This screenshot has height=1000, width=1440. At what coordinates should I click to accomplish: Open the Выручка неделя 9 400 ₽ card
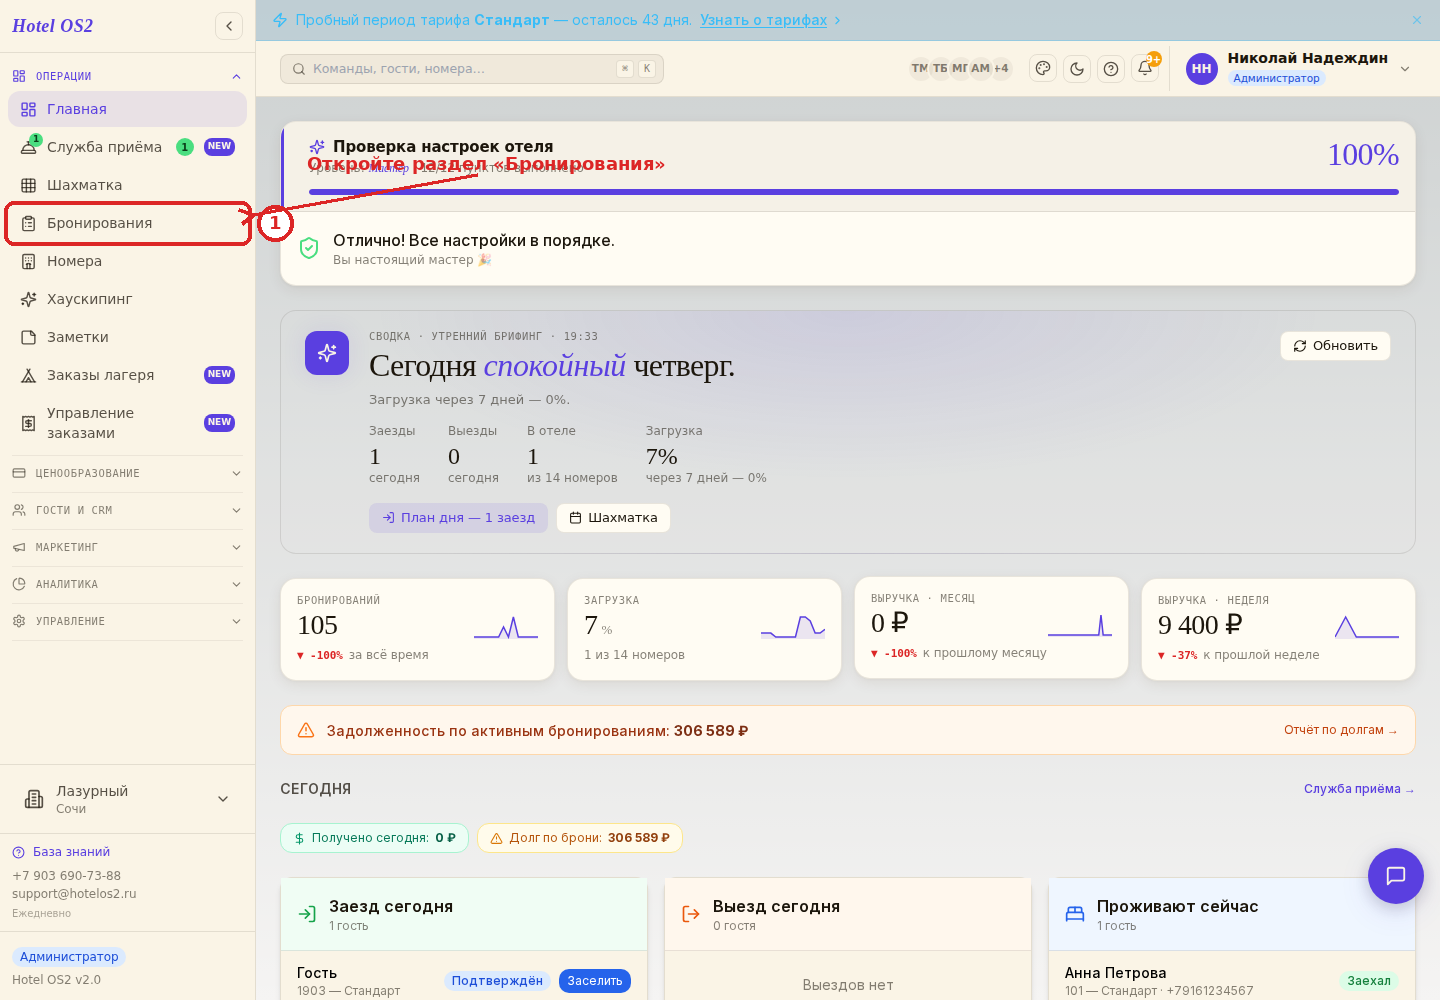click(x=1278, y=630)
